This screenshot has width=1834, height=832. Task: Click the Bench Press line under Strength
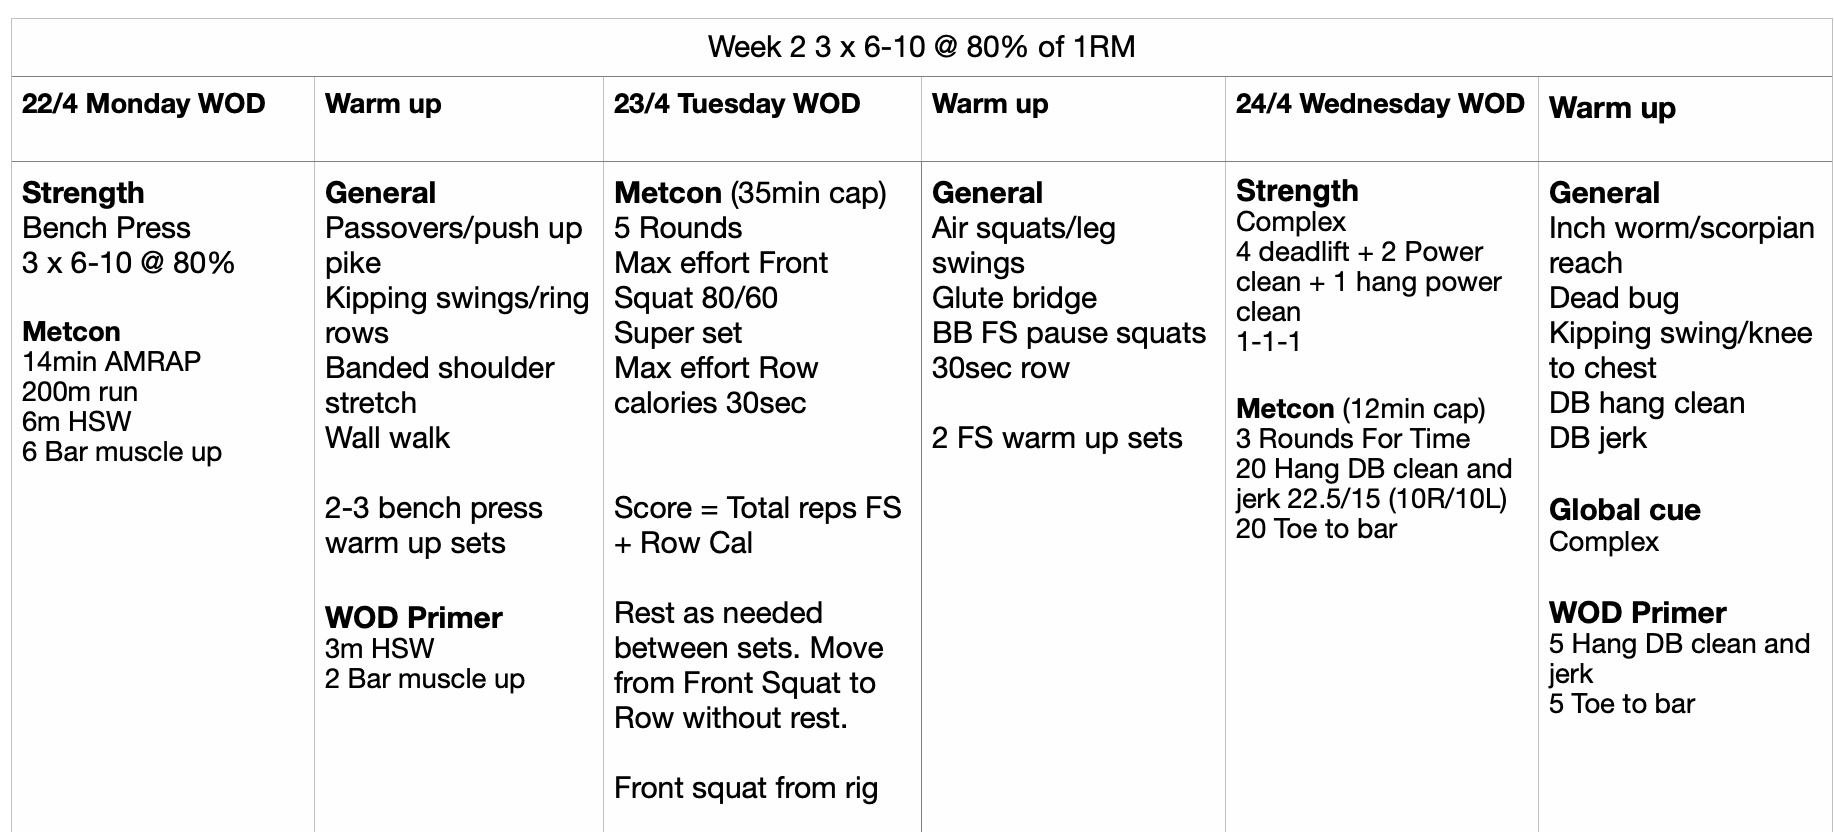106,228
